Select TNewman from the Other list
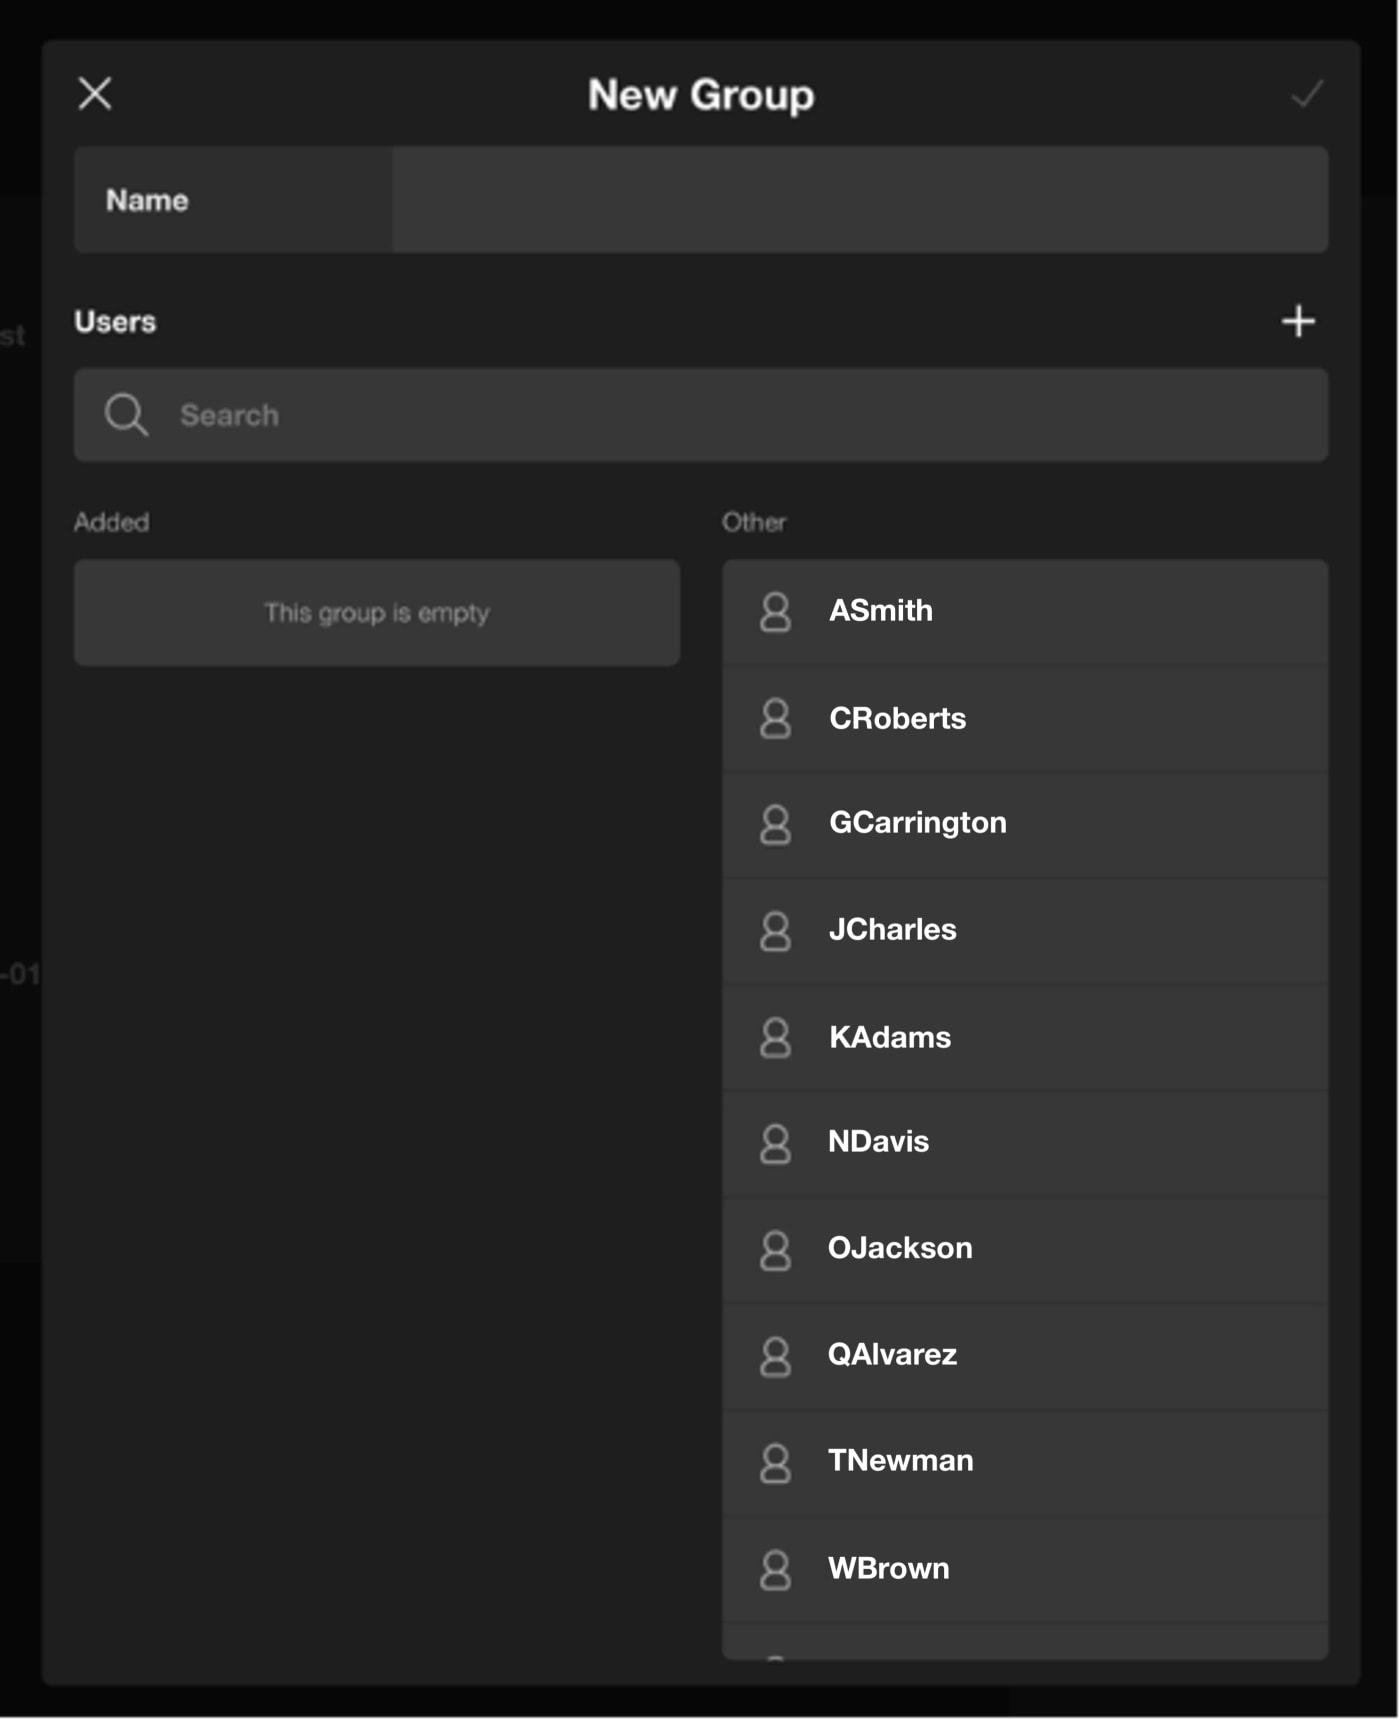 coord(1024,1461)
